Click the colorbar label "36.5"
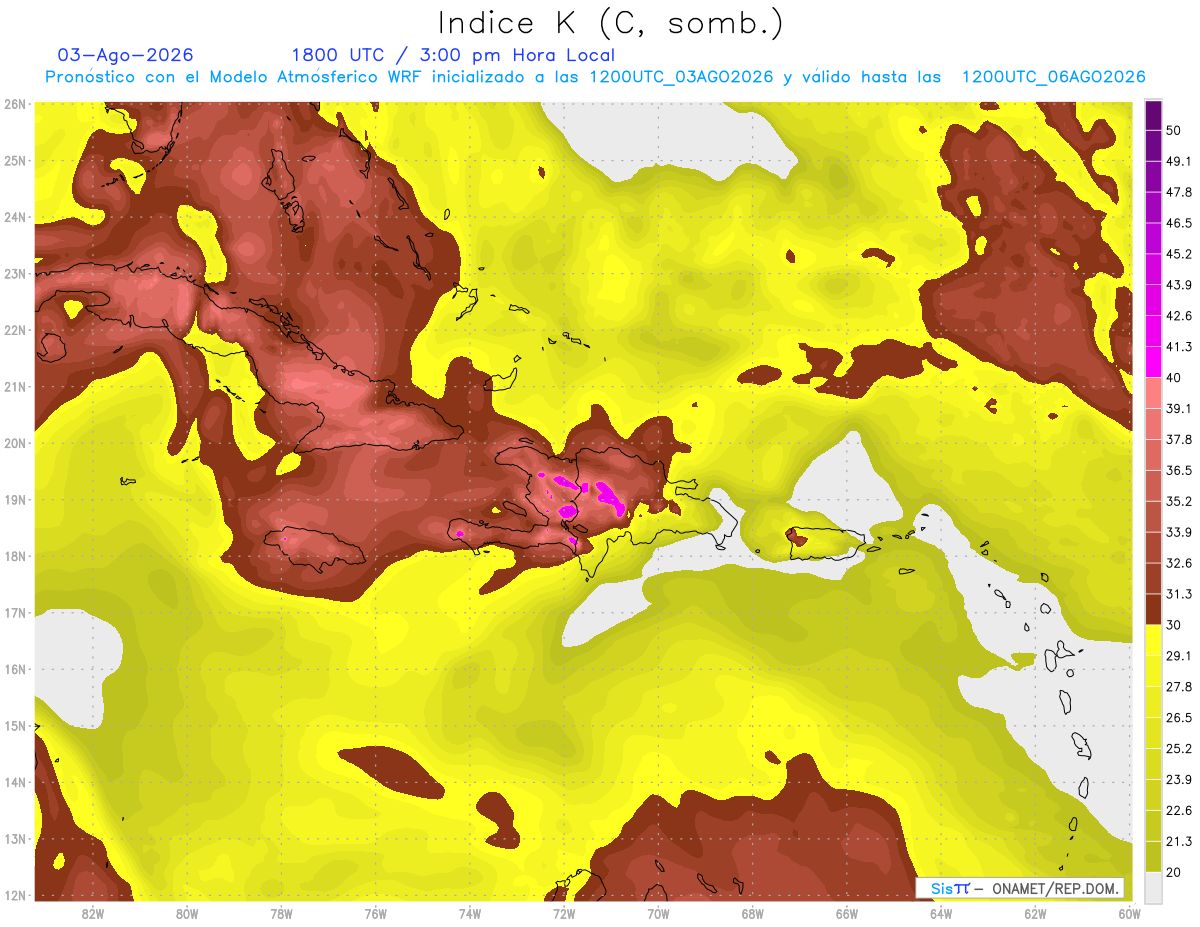Image resolution: width=1200 pixels, height=927 pixels. [1179, 470]
